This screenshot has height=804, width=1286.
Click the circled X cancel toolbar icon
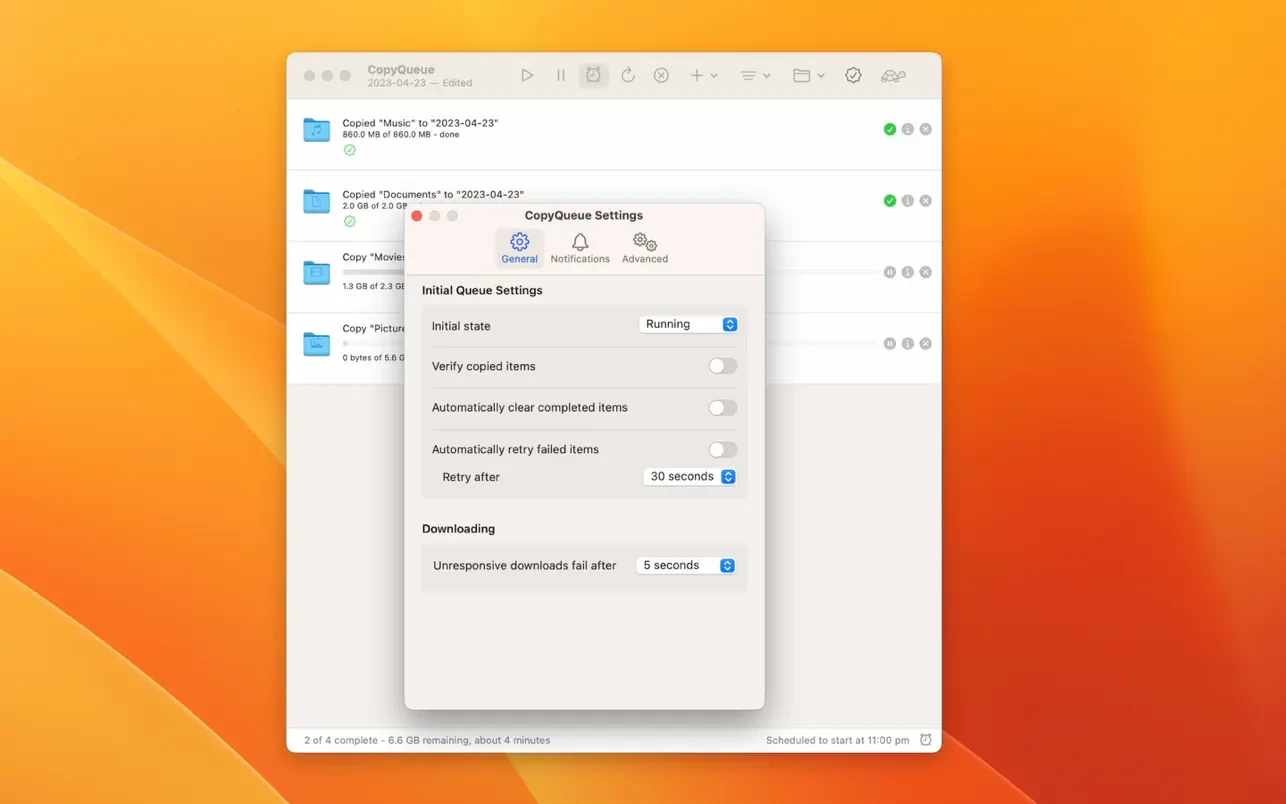coord(661,76)
